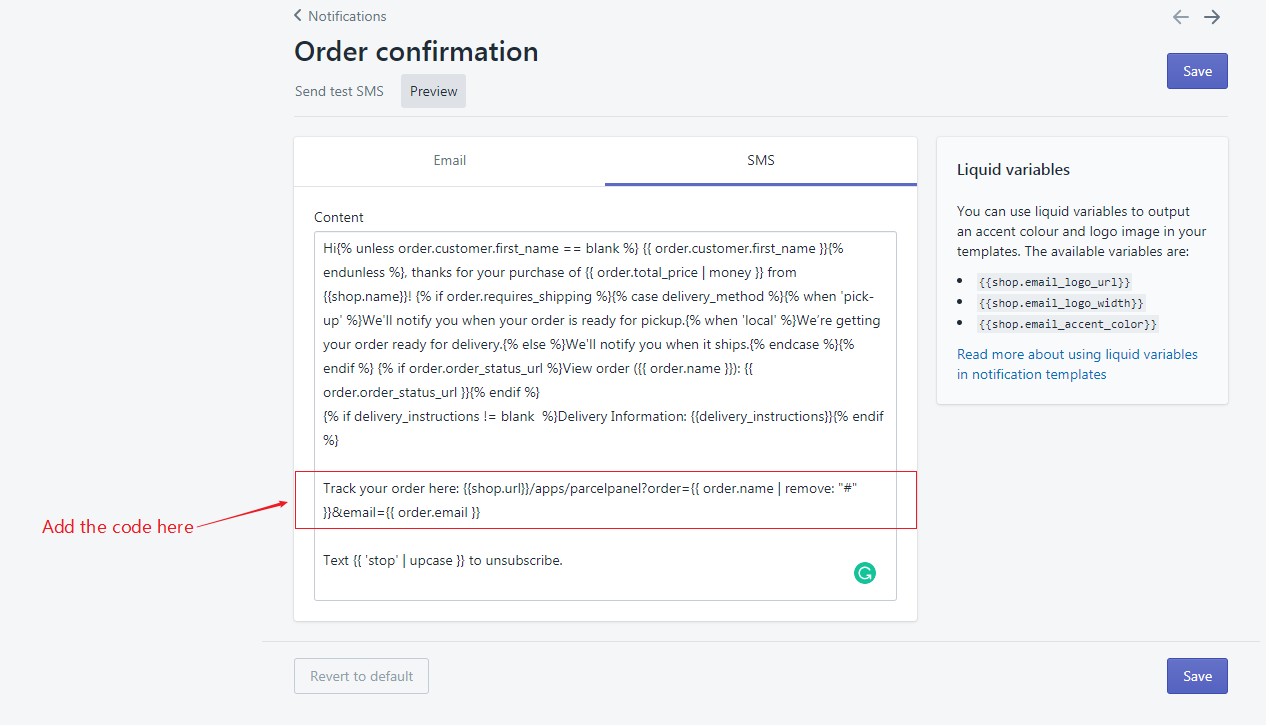Go to next notification with right arrow

click(1212, 17)
